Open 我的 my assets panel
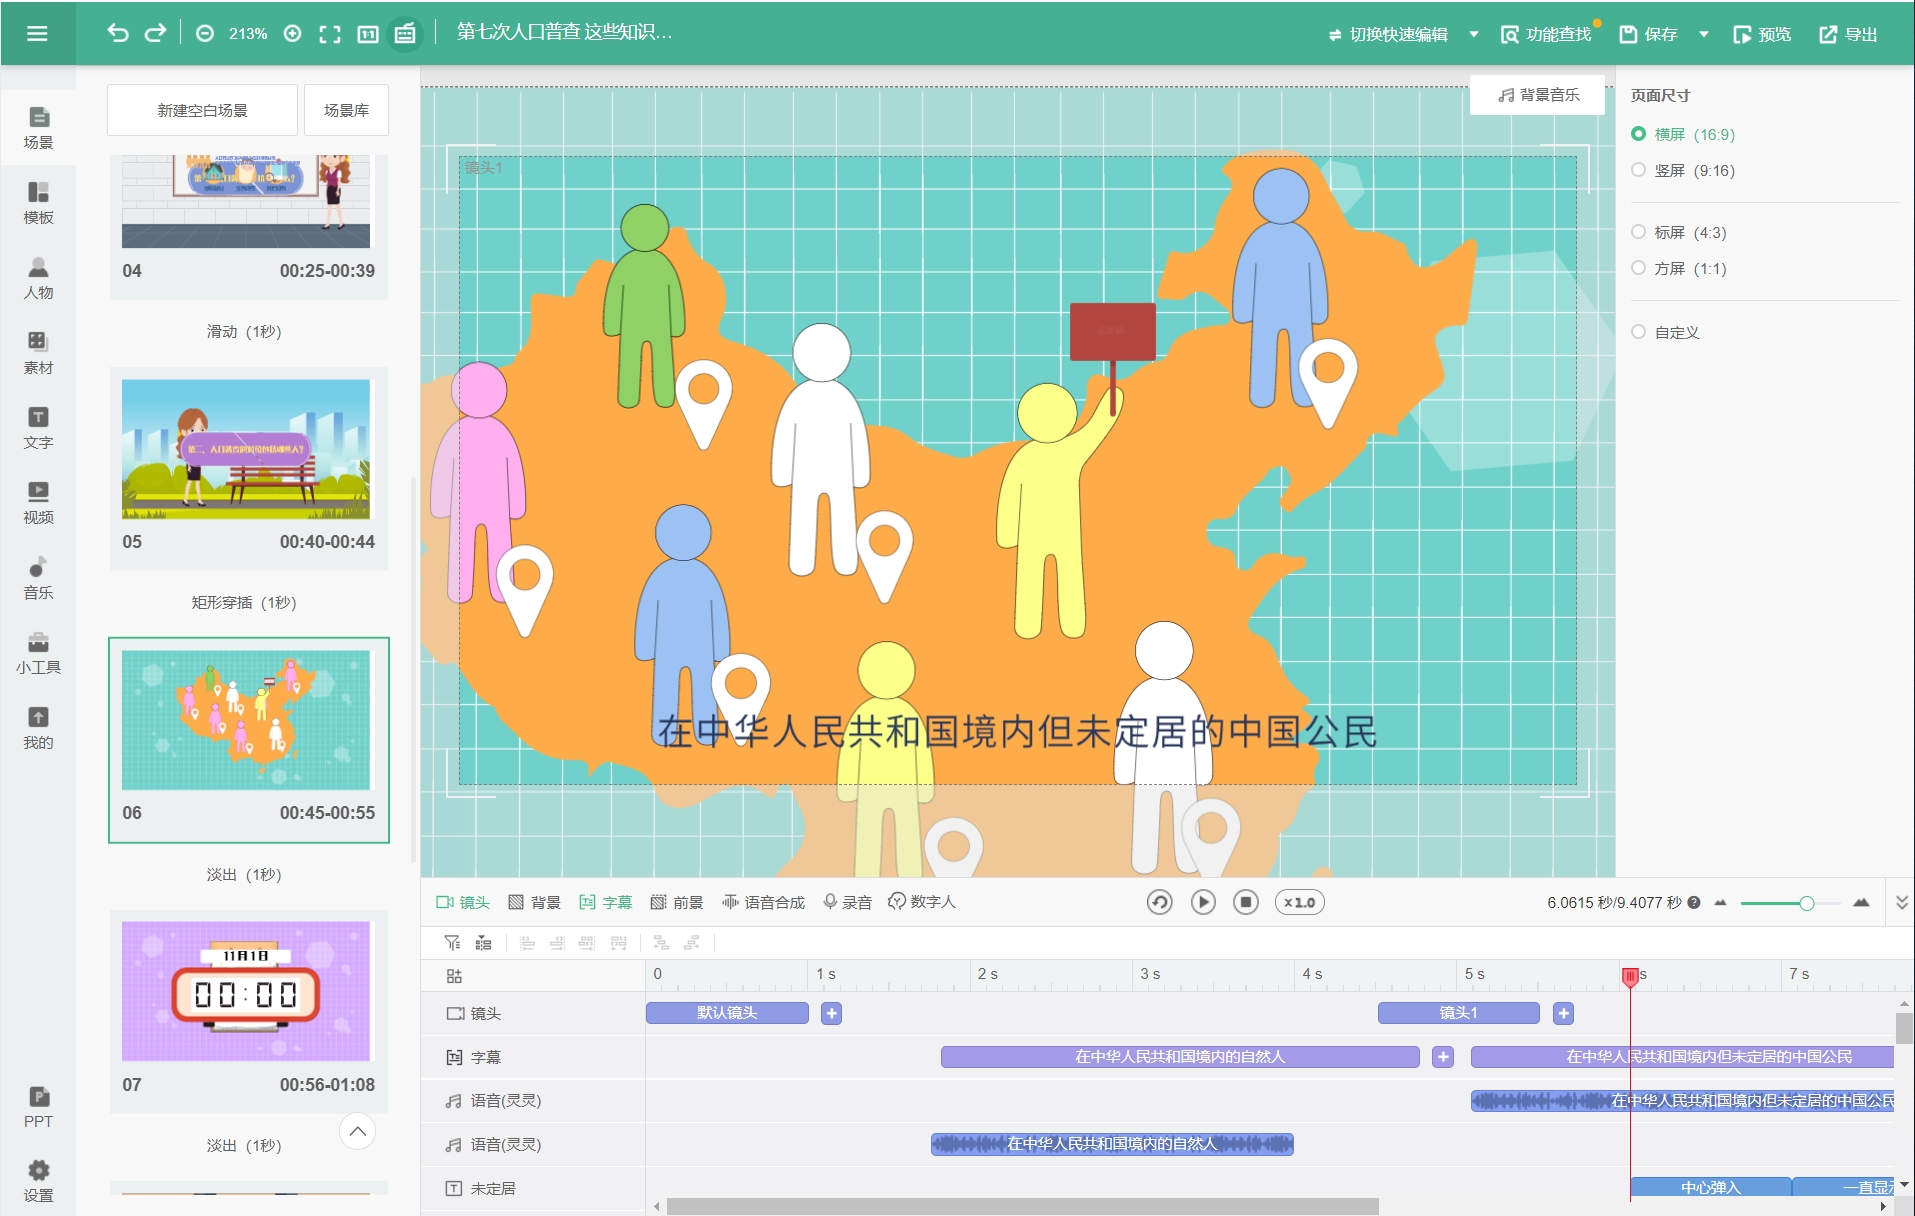The height and width of the screenshot is (1216, 1915). click(38, 728)
